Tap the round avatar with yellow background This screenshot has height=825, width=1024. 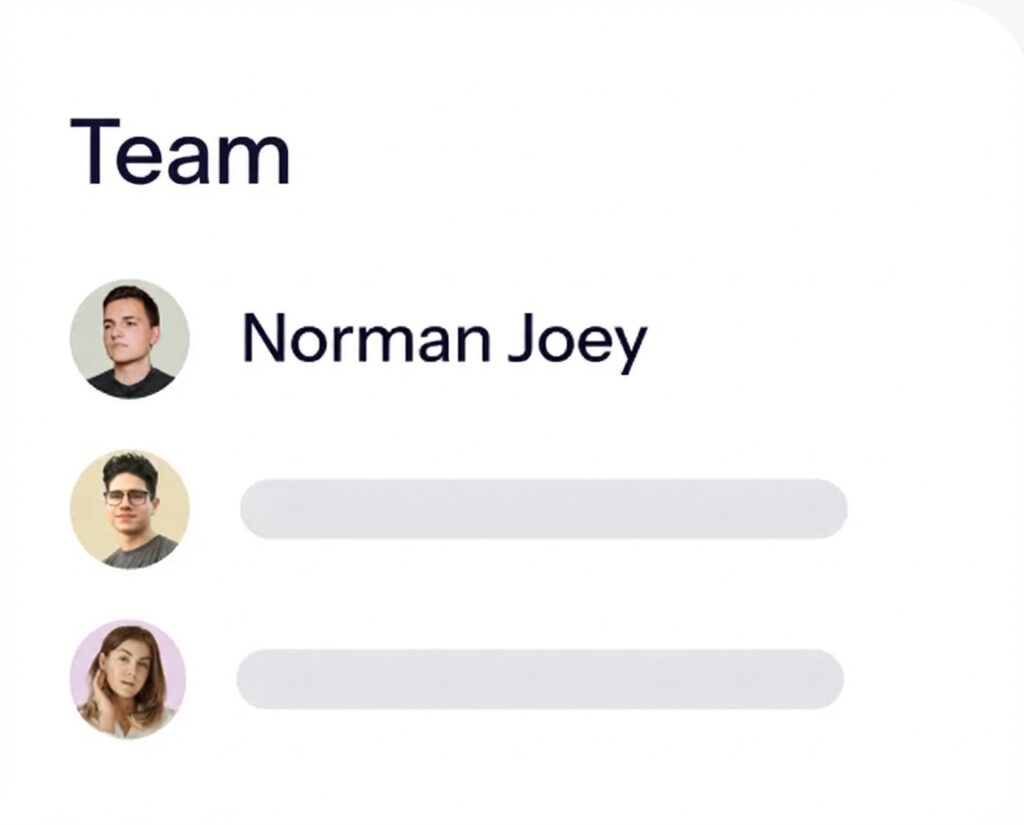[x=129, y=509]
